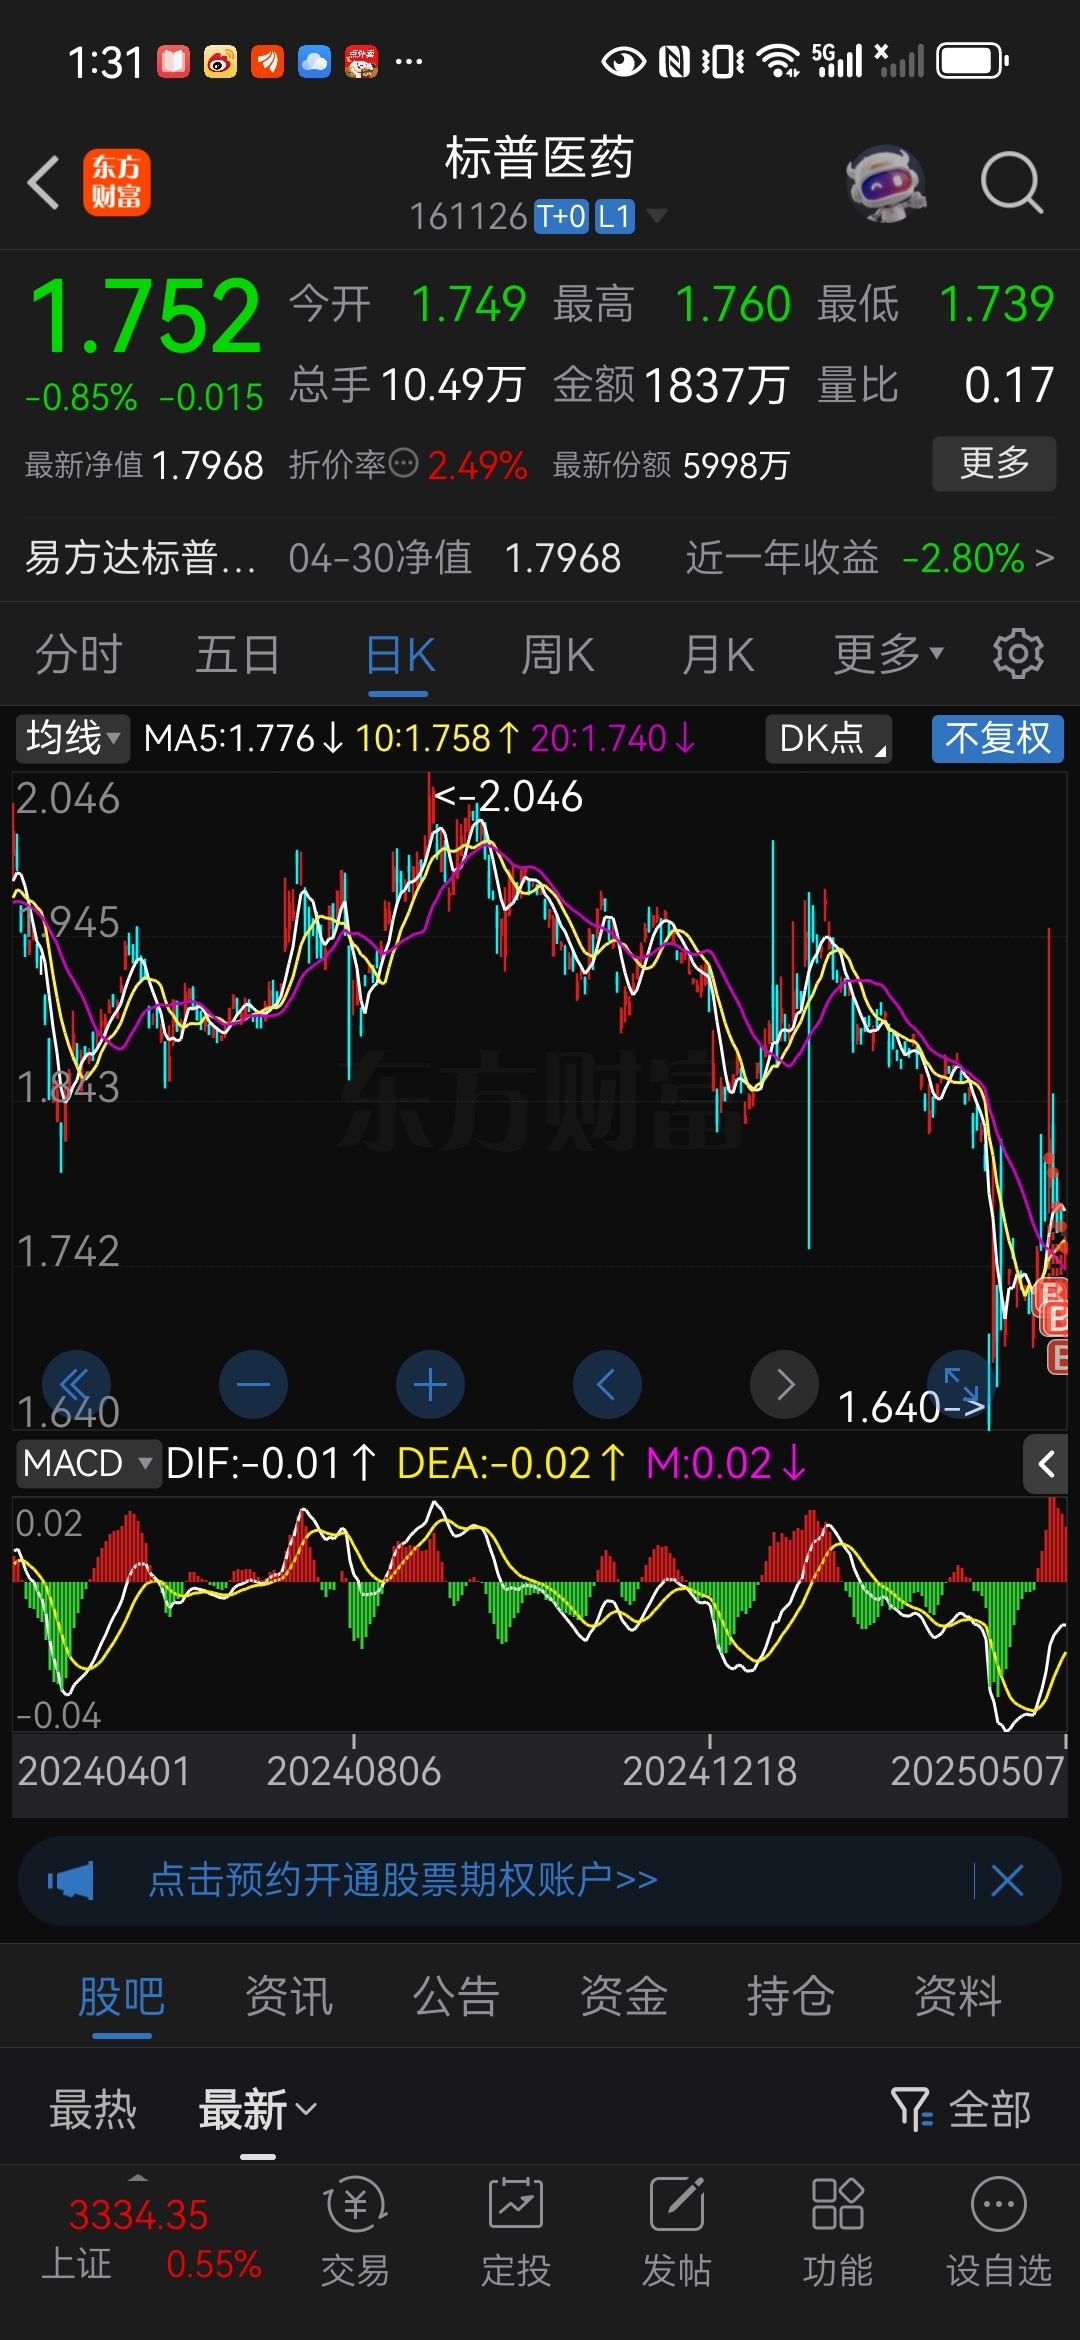This screenshot has height=2340, width=1080.
Task: Open the 资讯 tab
Action: tap(289, 1998)
